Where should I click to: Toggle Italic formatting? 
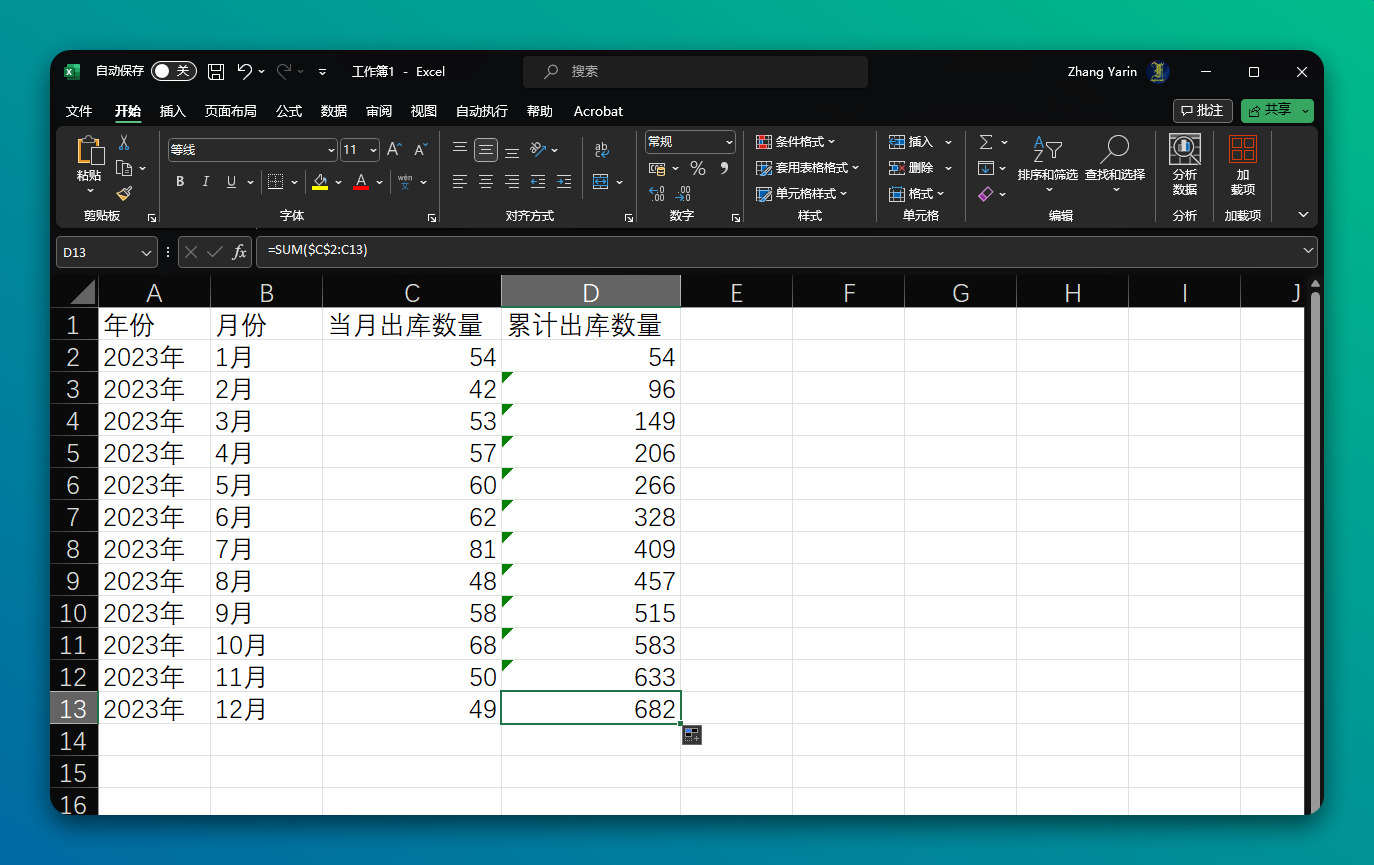click(x=206, y=181)
